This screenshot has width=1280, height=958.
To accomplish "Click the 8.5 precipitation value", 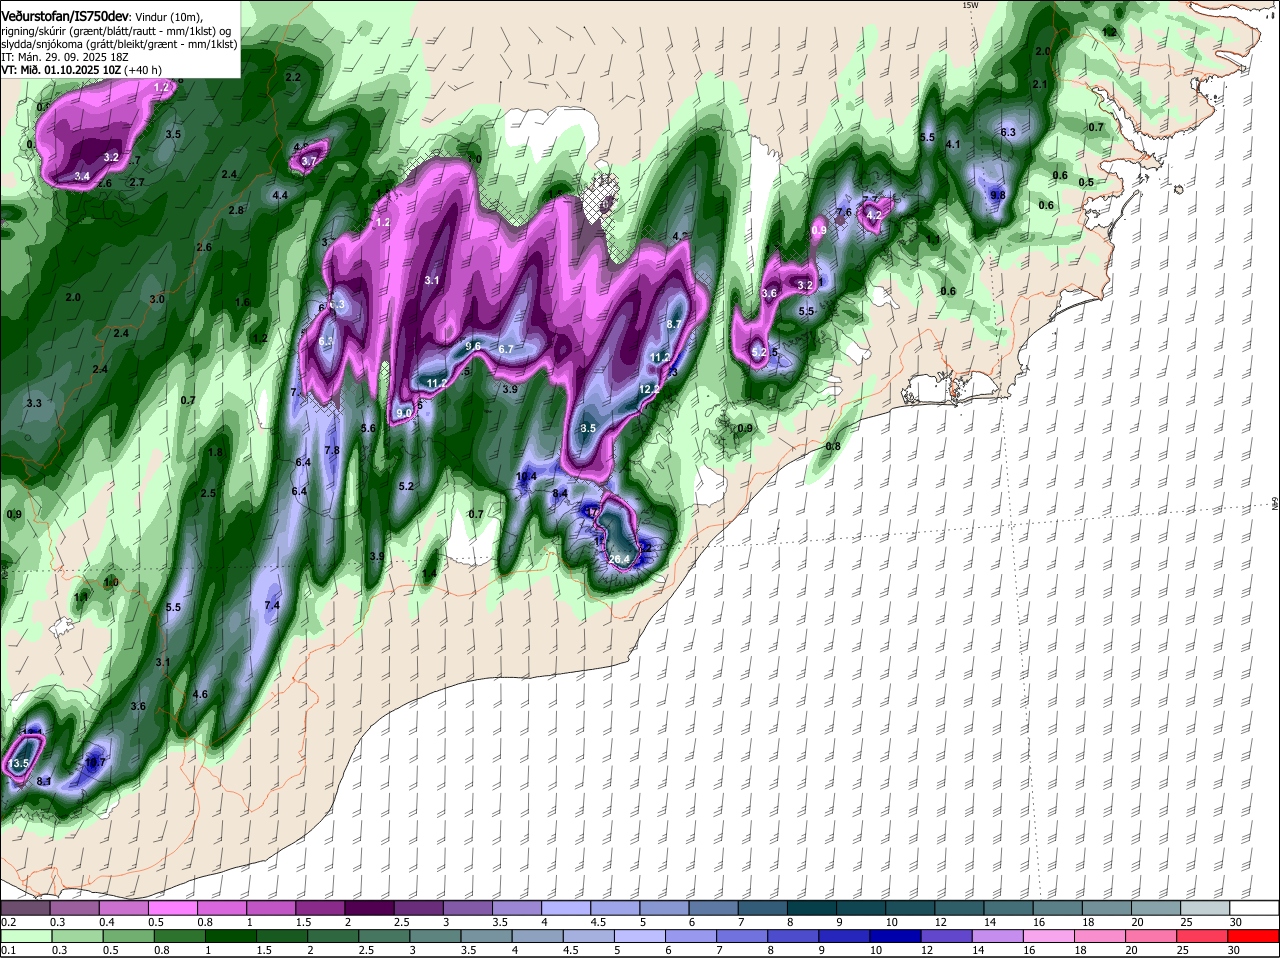I will point(588,428).
